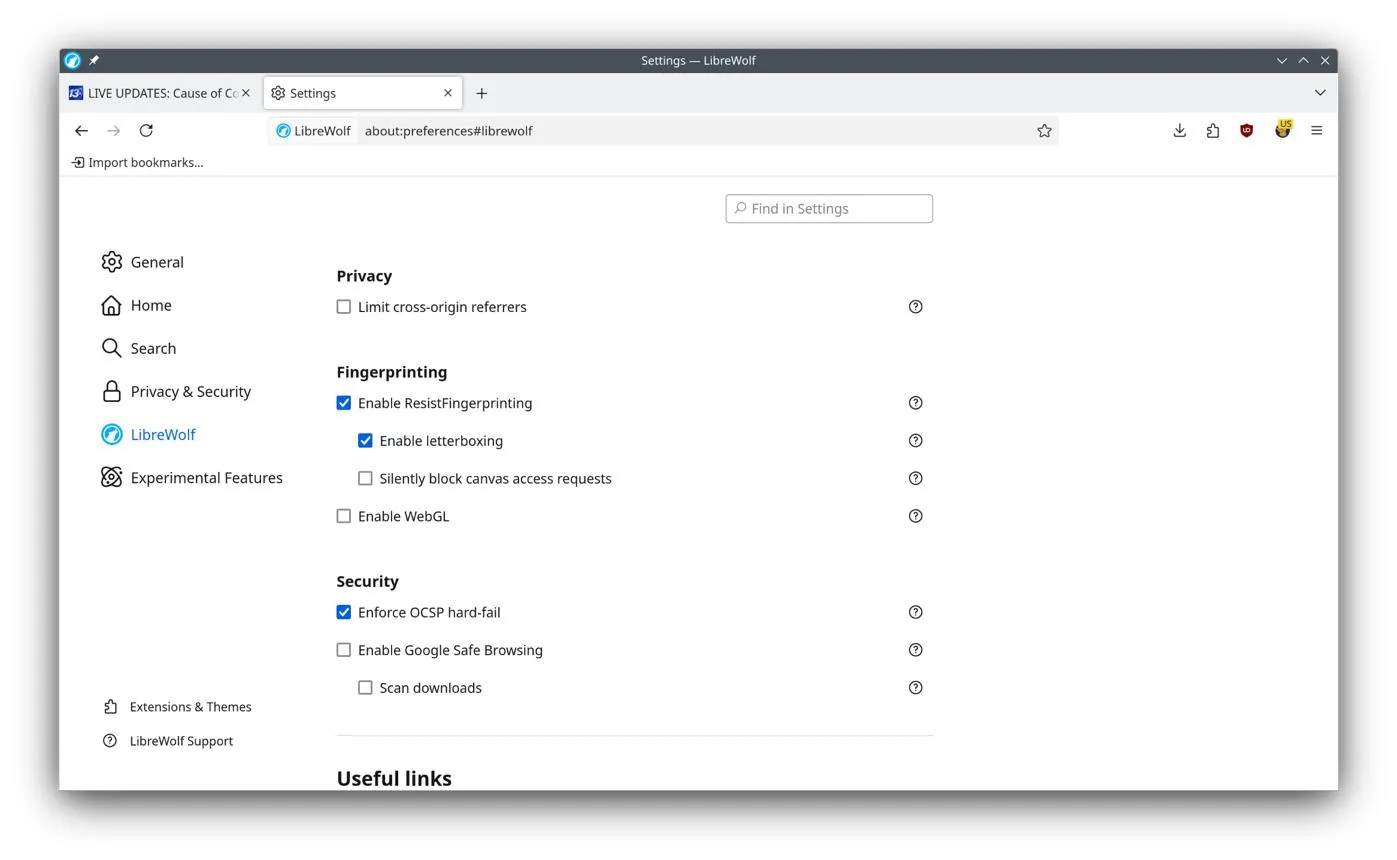Click Import bookmarks in bookmarks bar
Image resolution: width=1397 pixels, height=860 pixels.
click(137, 162)
